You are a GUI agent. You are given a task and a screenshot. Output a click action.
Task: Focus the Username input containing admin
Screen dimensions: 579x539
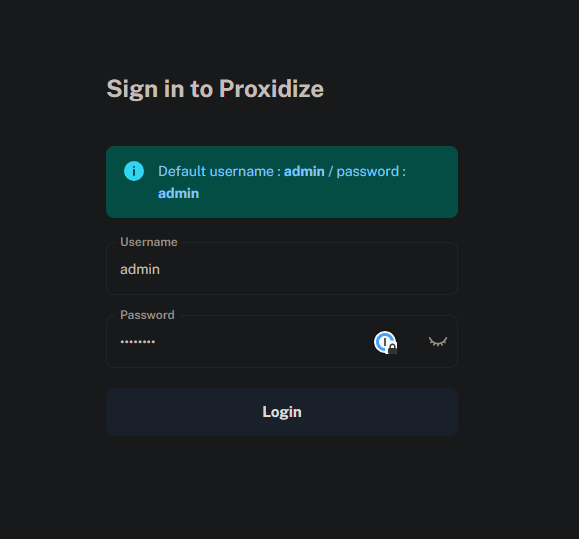point(282,269)
